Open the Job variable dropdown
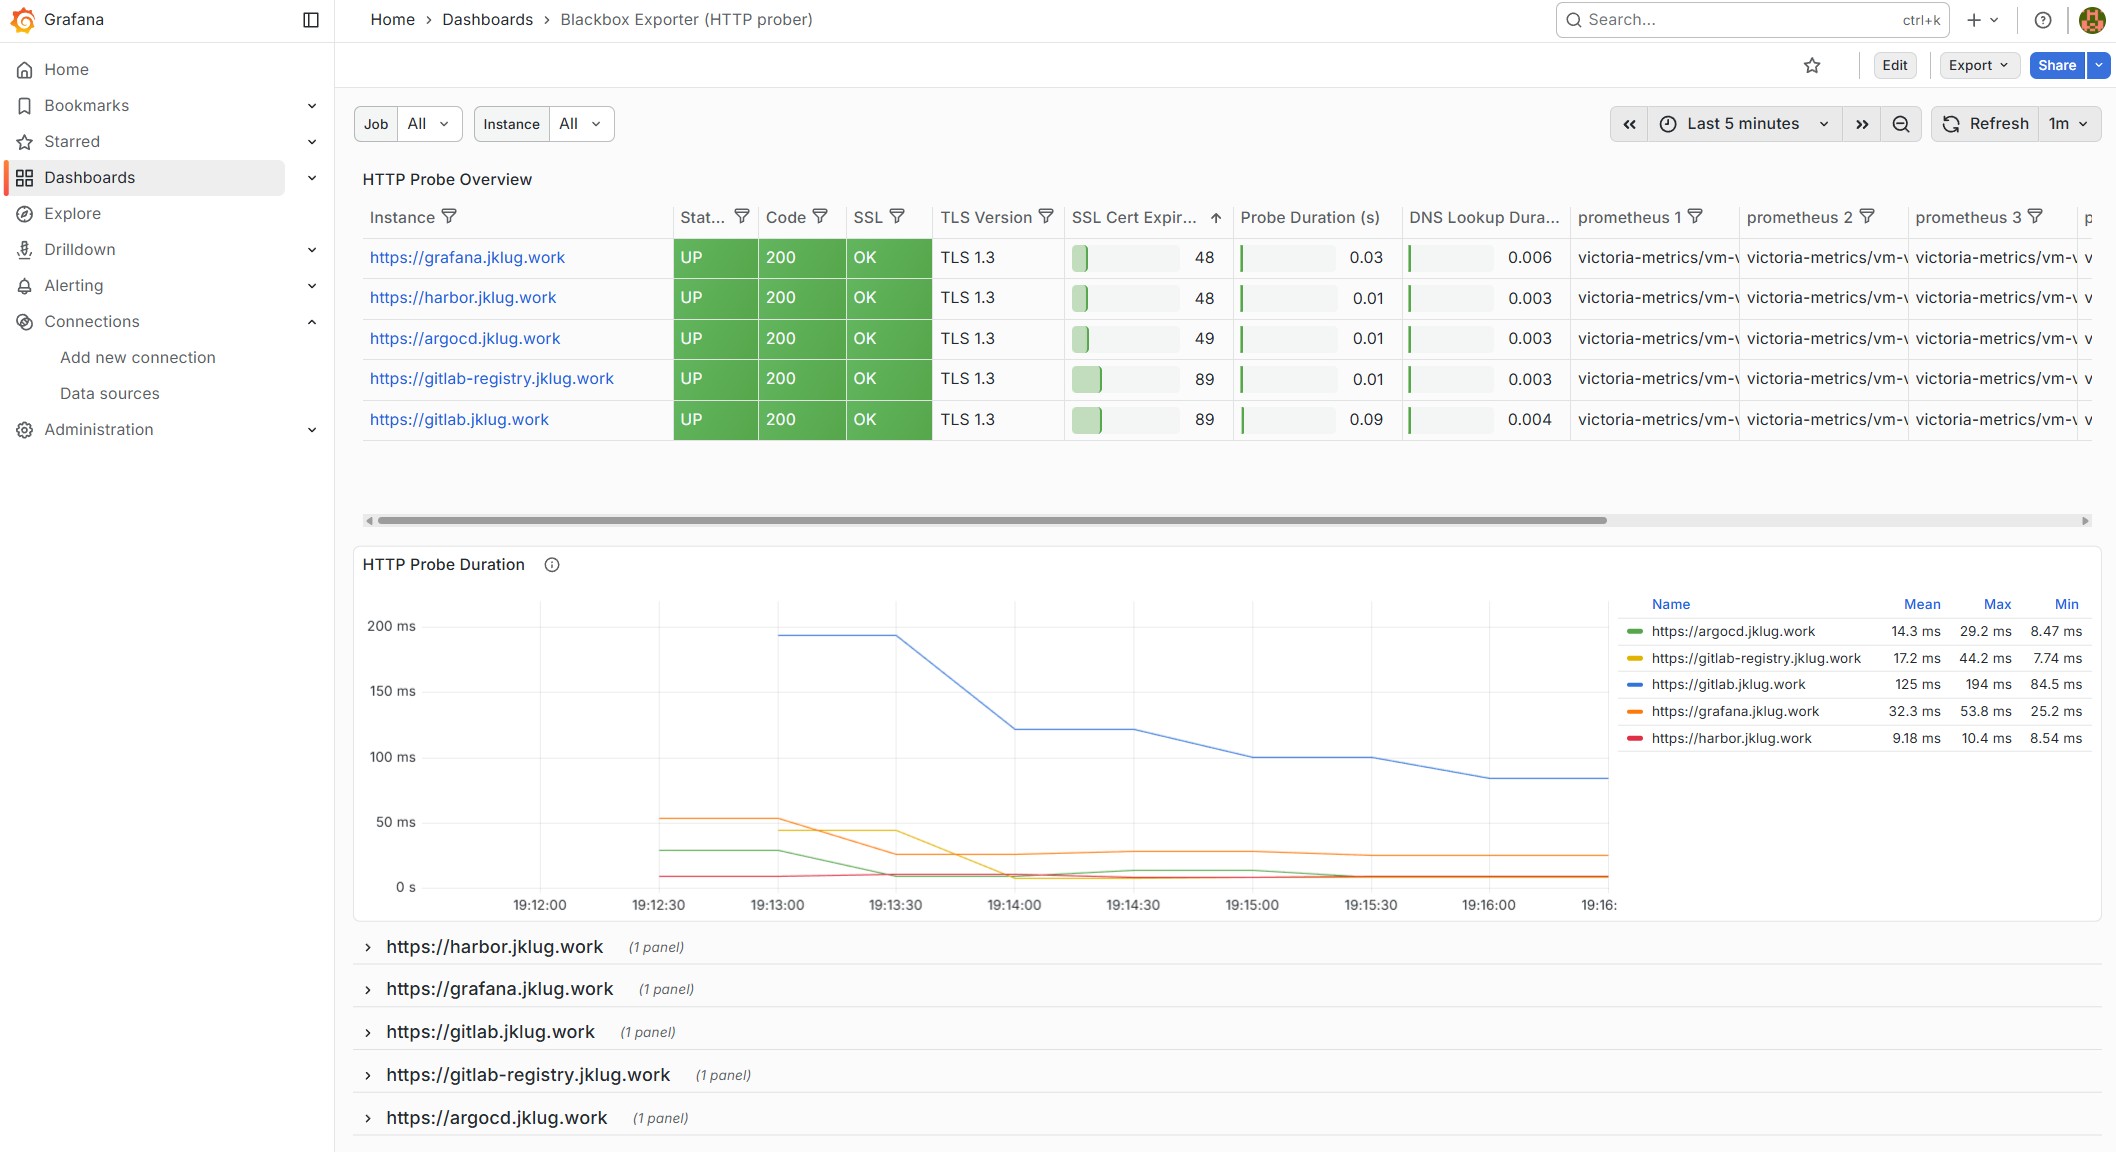The height and width of the screenshot is (1152, 2116). (429, 124)
